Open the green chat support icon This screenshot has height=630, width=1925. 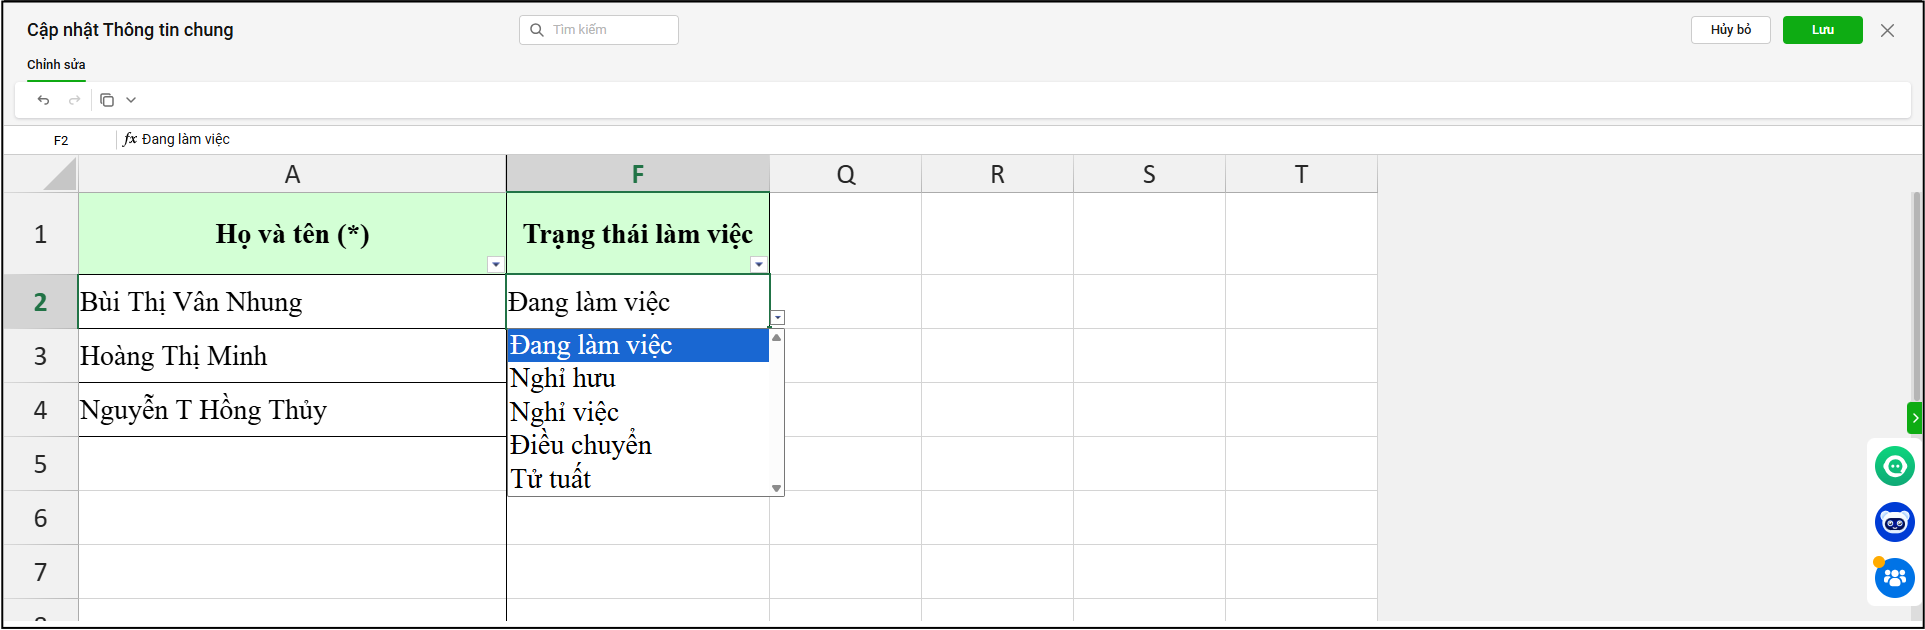1894,466
